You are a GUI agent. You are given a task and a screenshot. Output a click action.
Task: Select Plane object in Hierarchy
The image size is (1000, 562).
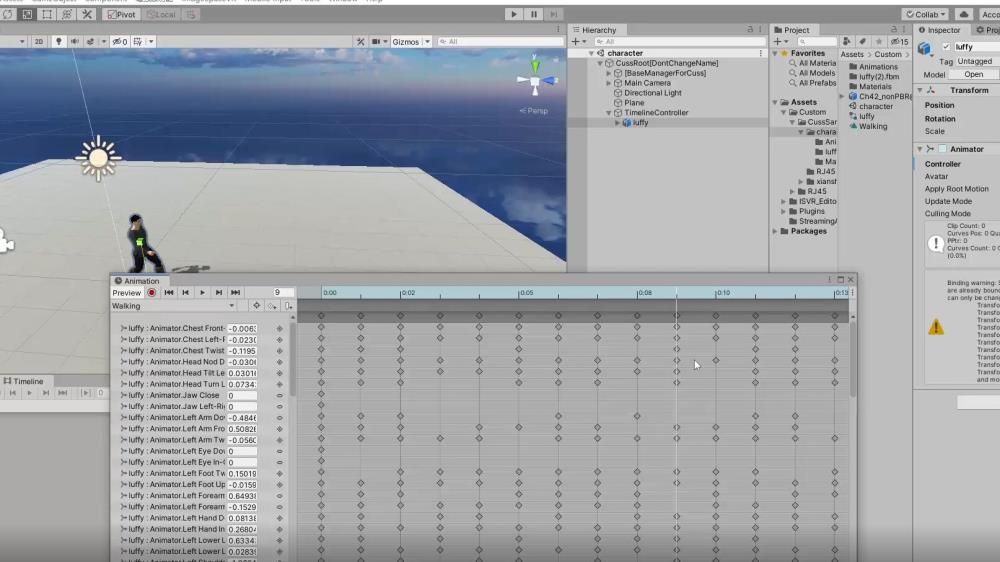634,103
